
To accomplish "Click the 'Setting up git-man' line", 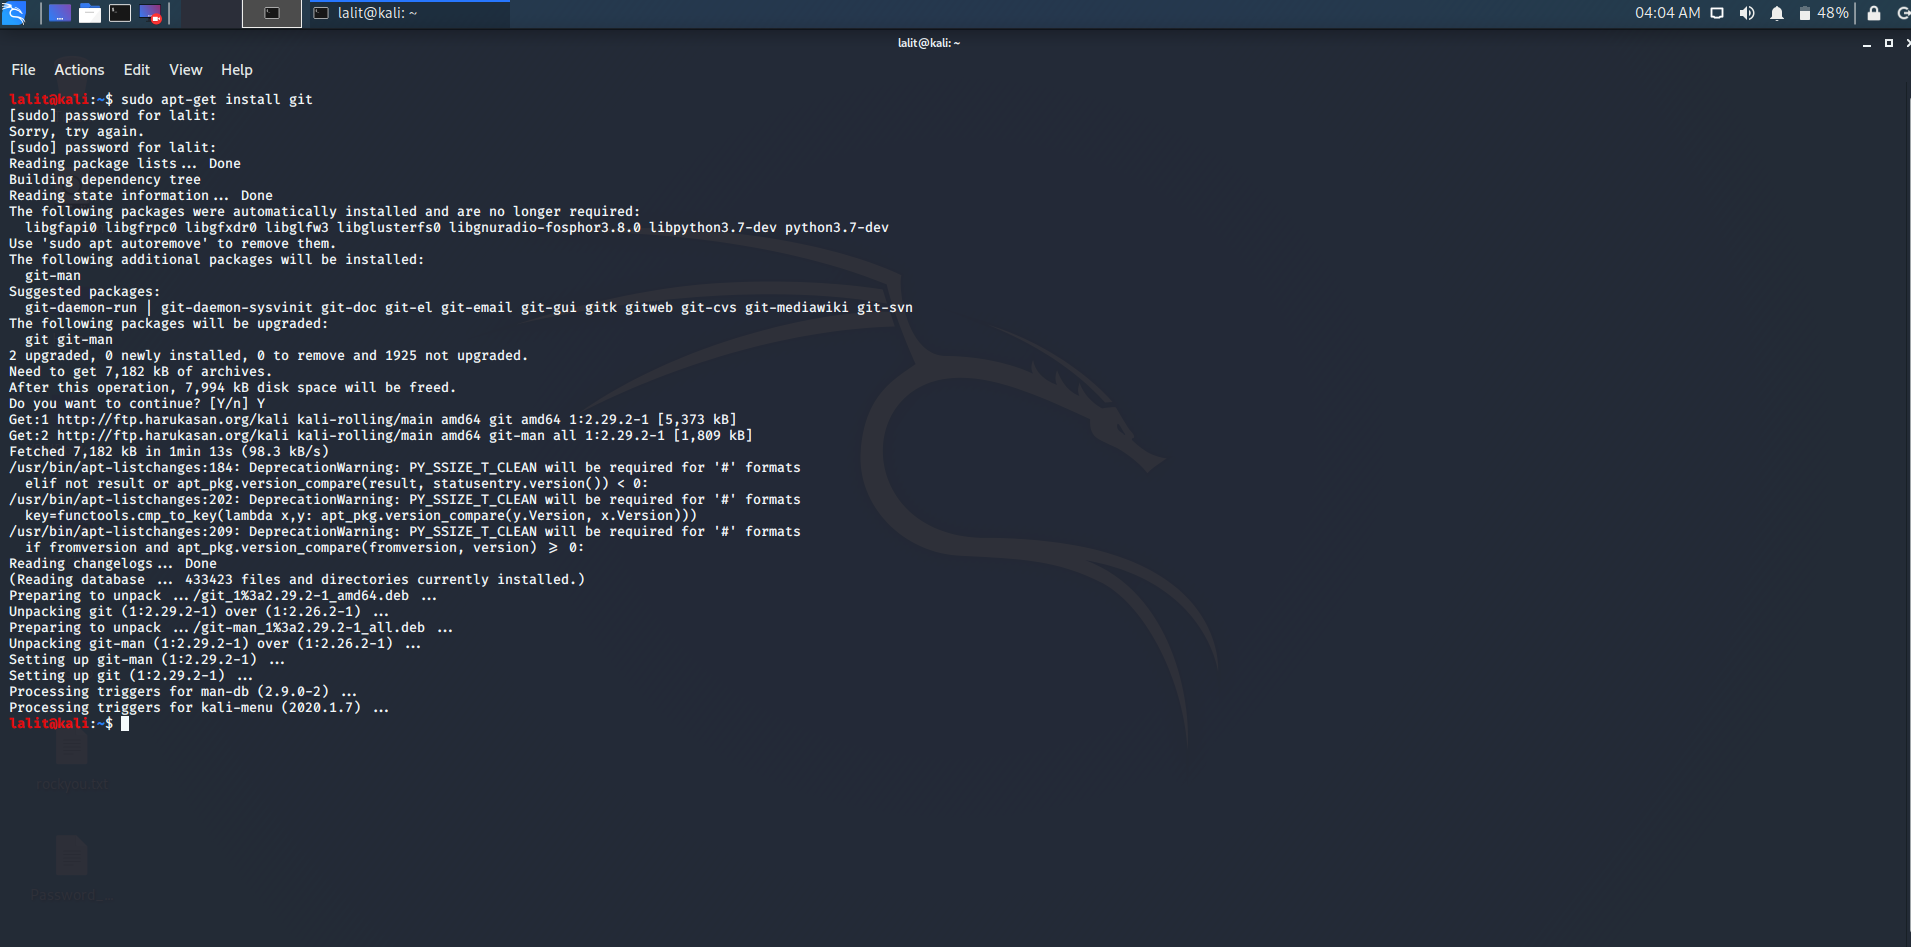I will [x=147, y=660].
